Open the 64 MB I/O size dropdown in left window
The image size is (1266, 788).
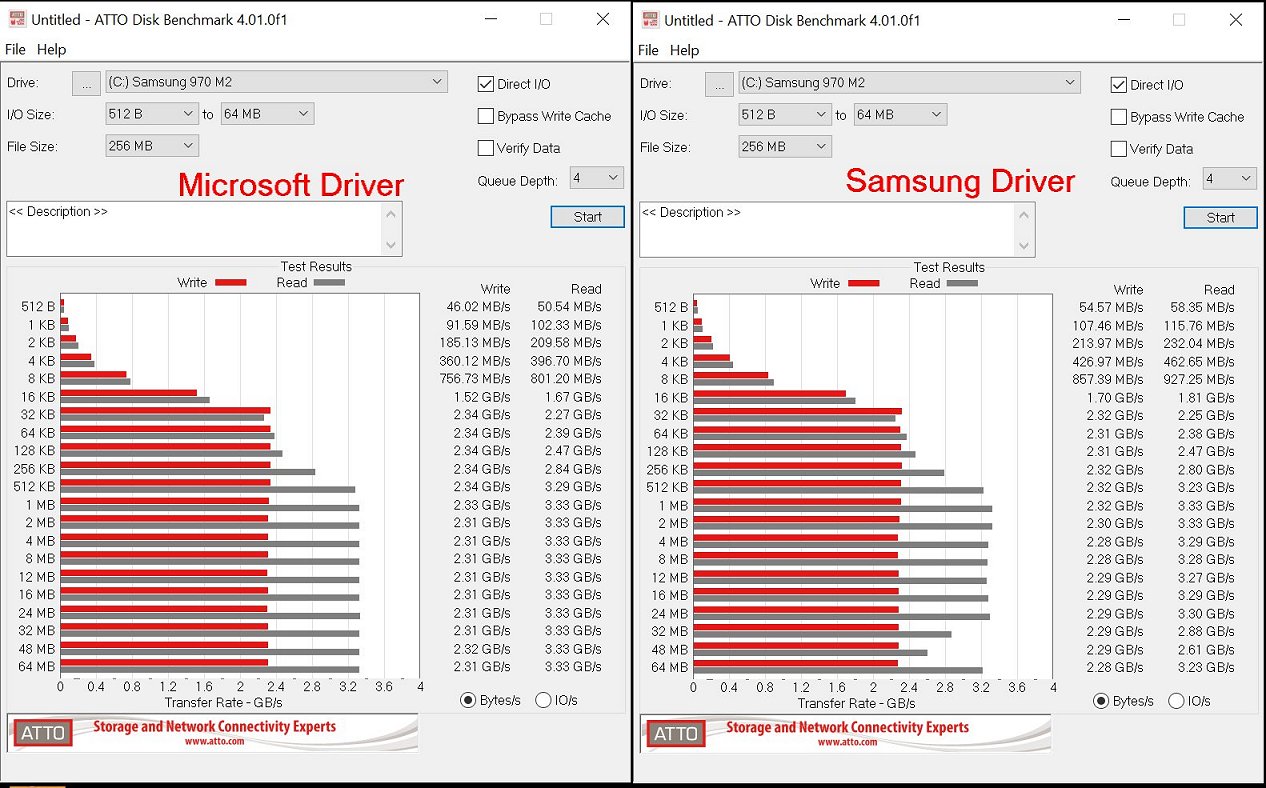pos(267,114)
